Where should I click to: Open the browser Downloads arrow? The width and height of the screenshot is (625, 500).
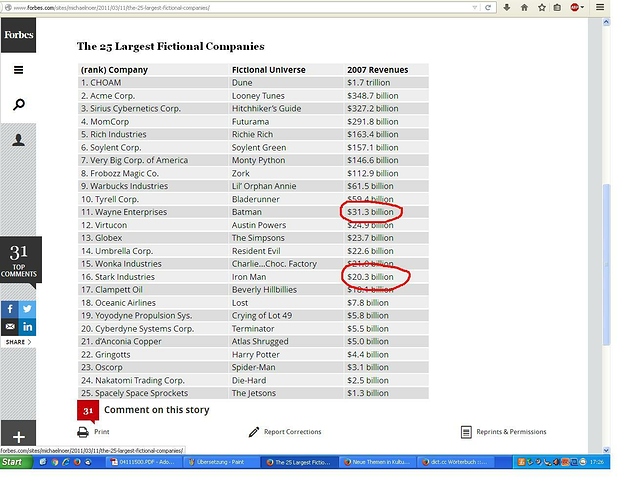pyautogui.click(x=507, y=7)
